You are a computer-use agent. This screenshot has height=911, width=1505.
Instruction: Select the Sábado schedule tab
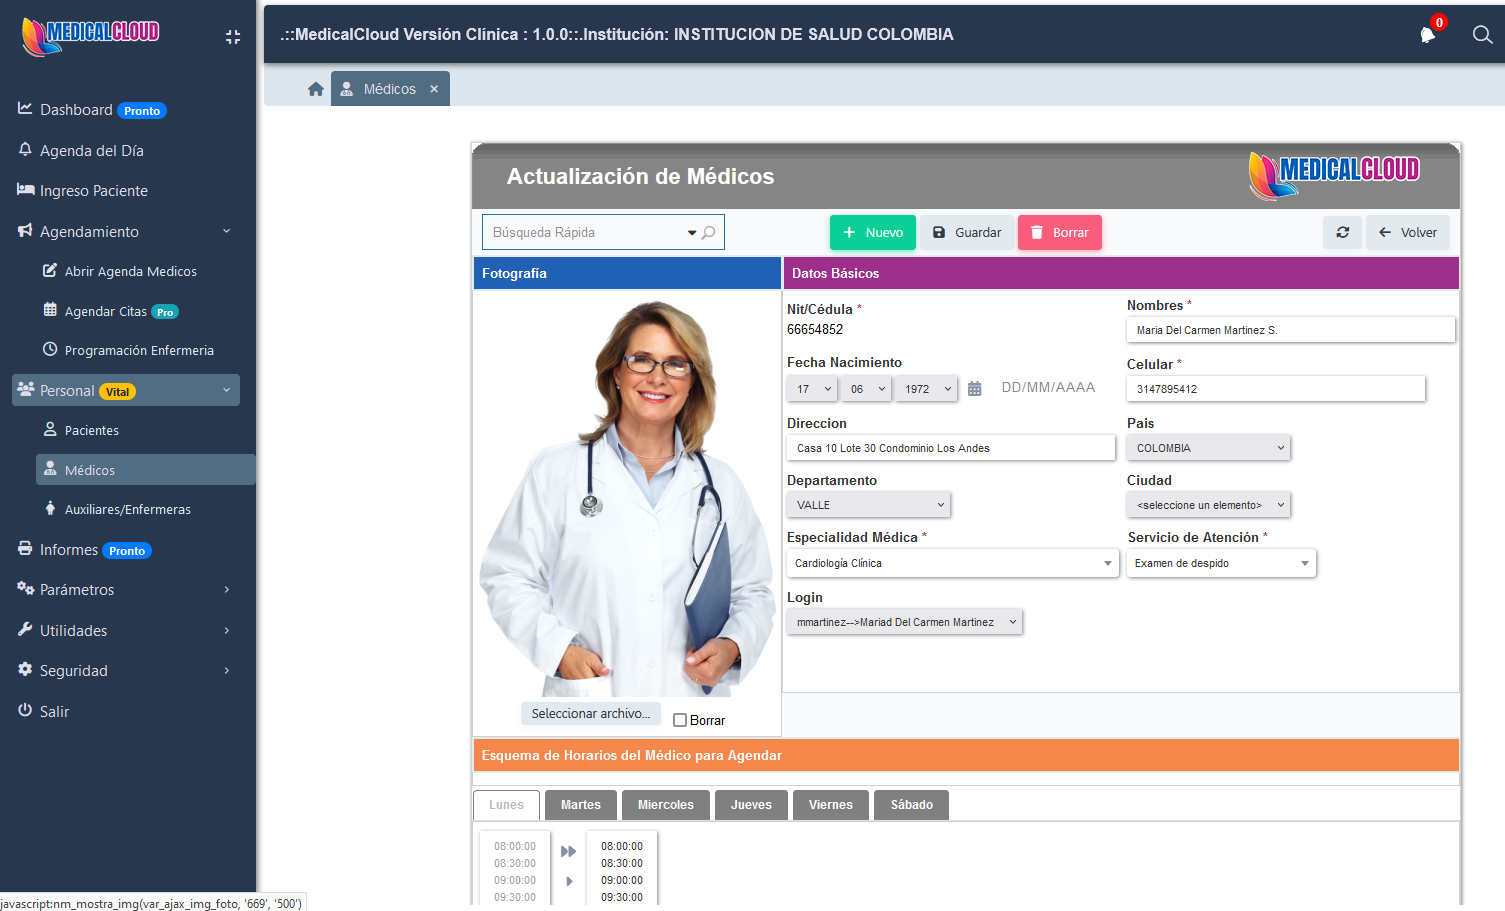click(x=911, y=805)
